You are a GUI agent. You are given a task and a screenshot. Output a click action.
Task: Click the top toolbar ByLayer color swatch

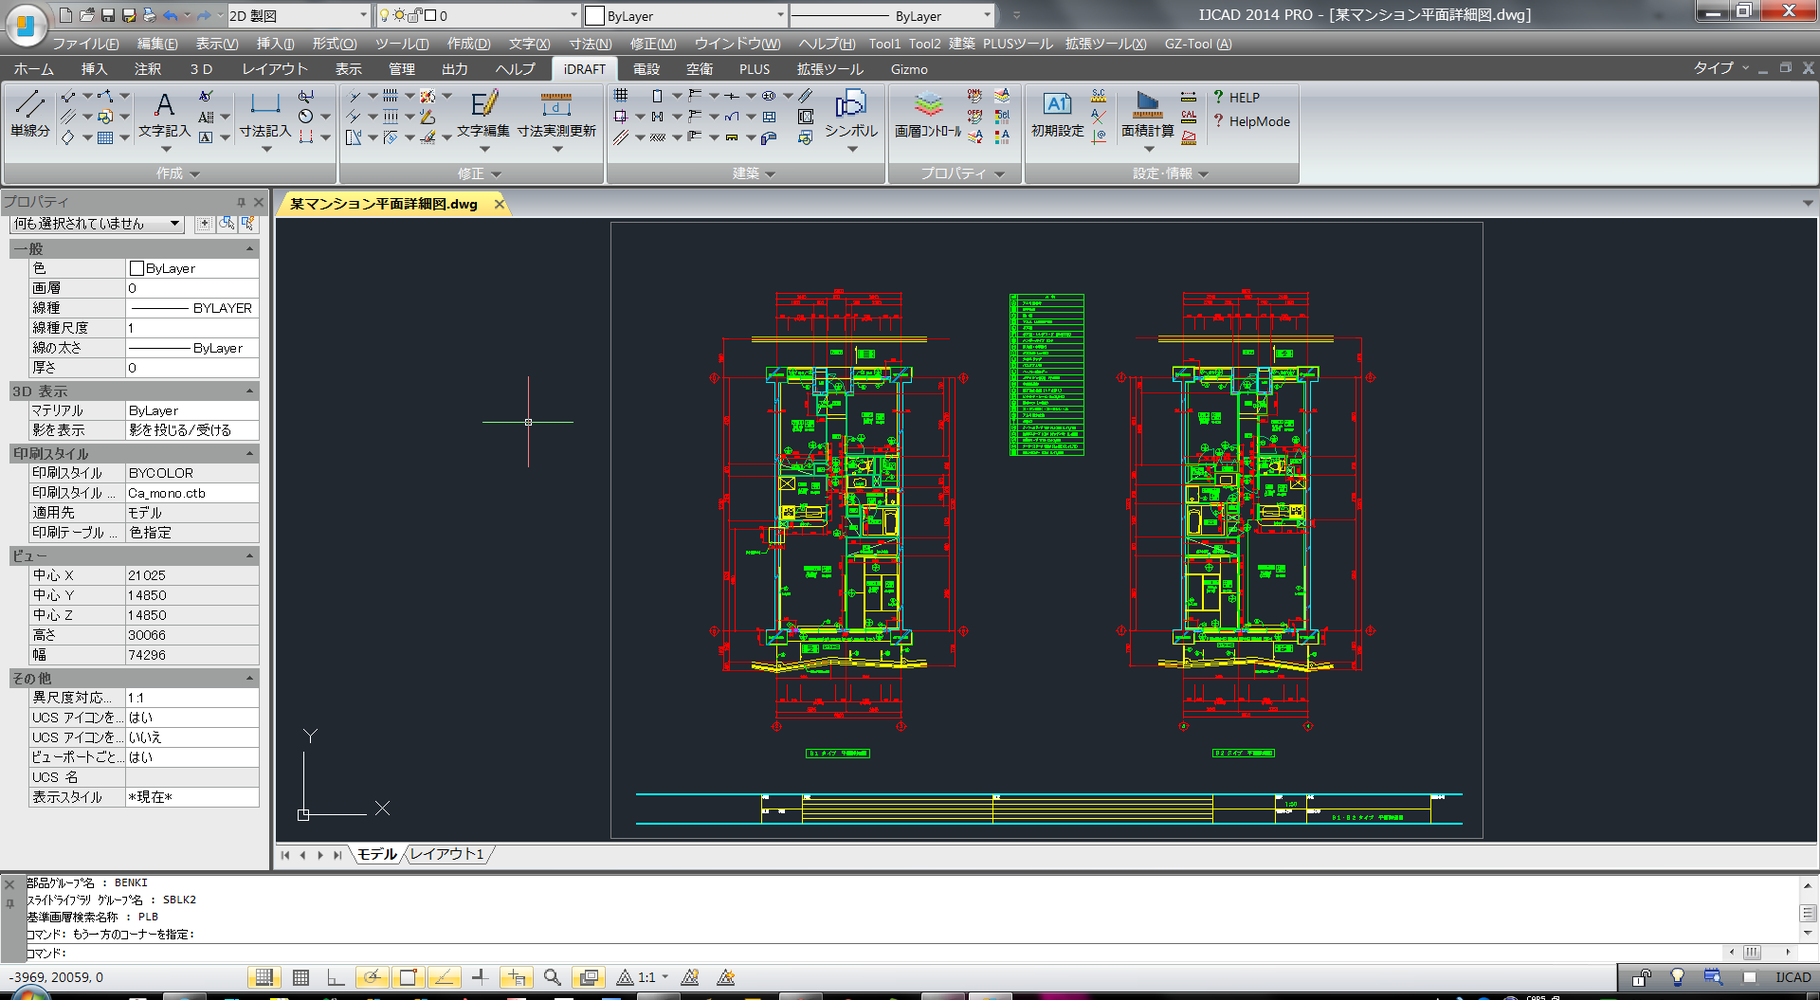(595, 15)
